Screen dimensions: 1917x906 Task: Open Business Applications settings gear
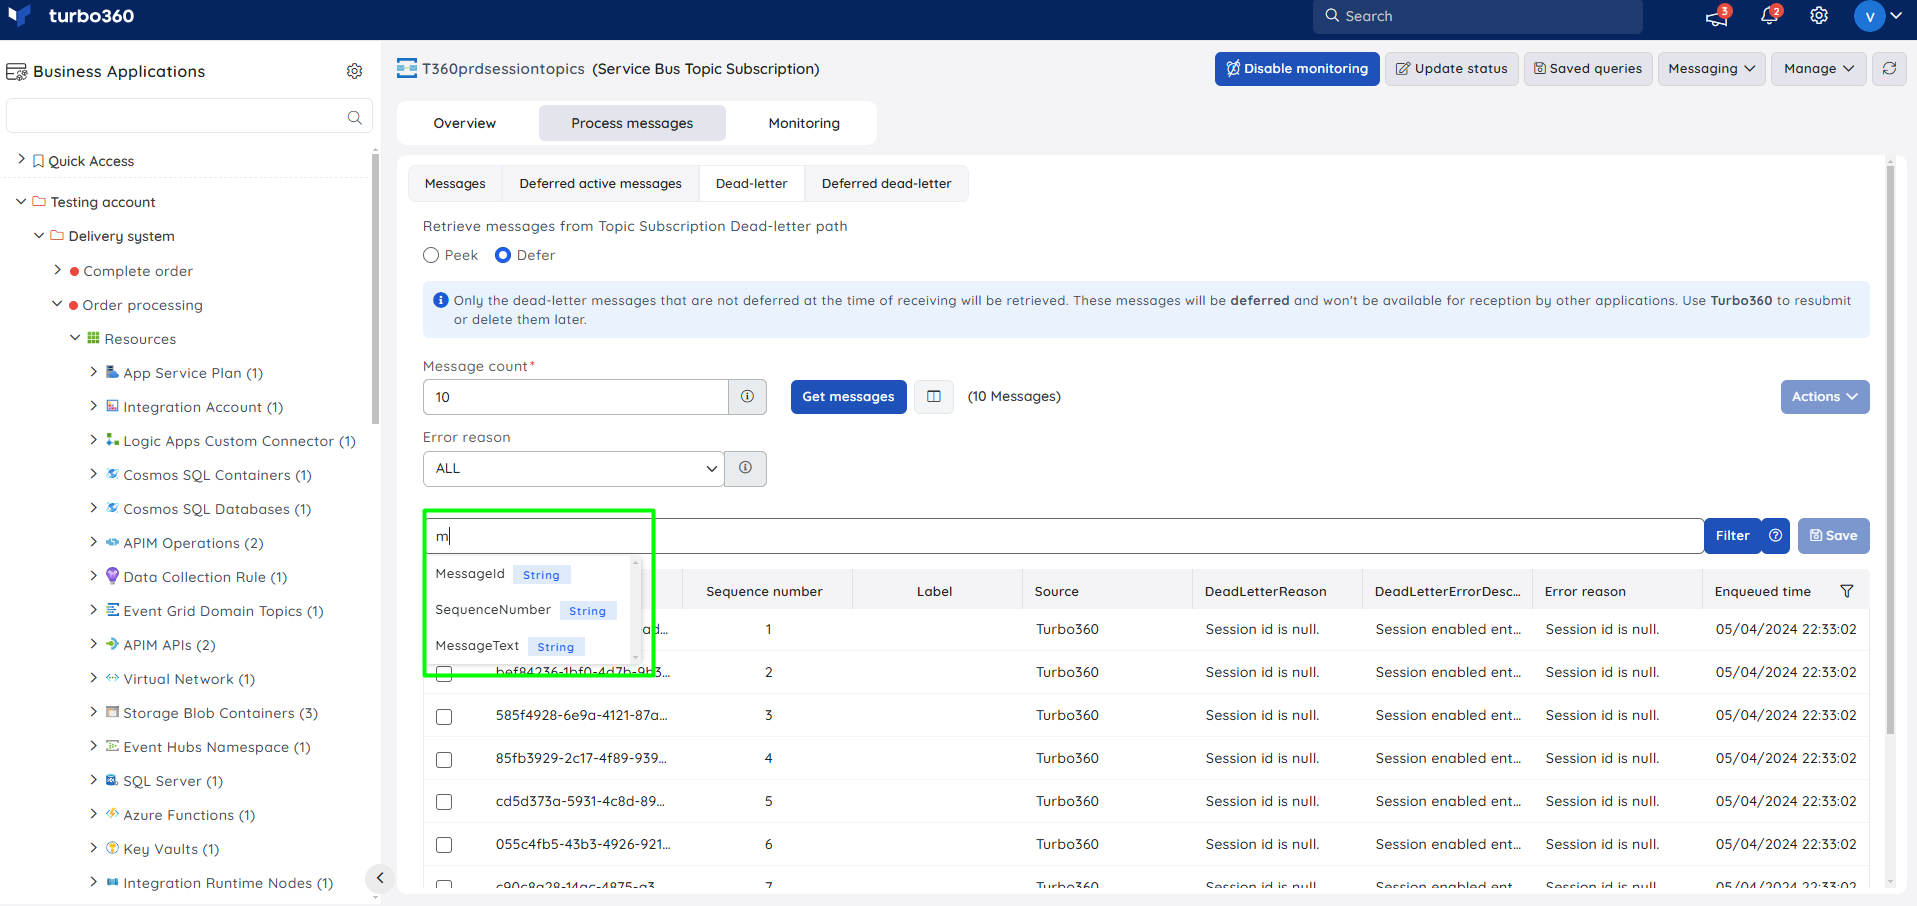tap(354, 71)
